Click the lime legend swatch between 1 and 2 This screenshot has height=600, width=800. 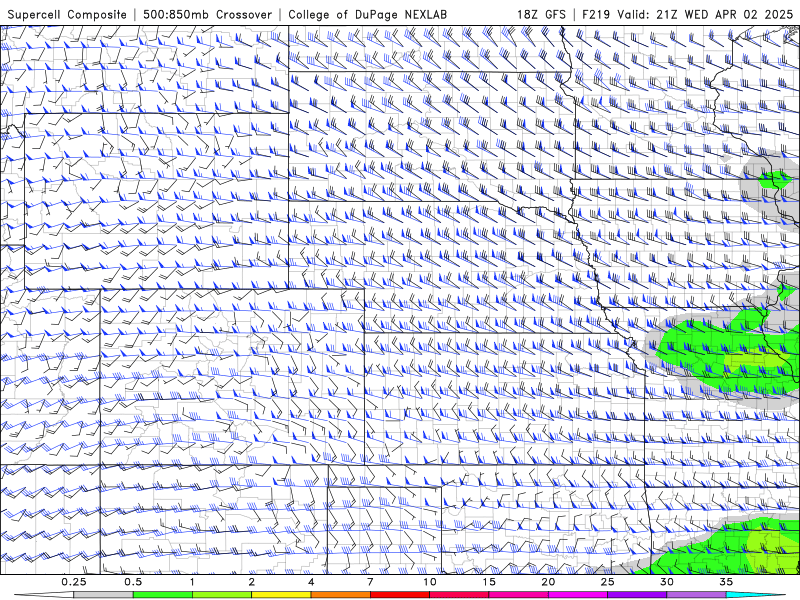(x=221, y=595)
